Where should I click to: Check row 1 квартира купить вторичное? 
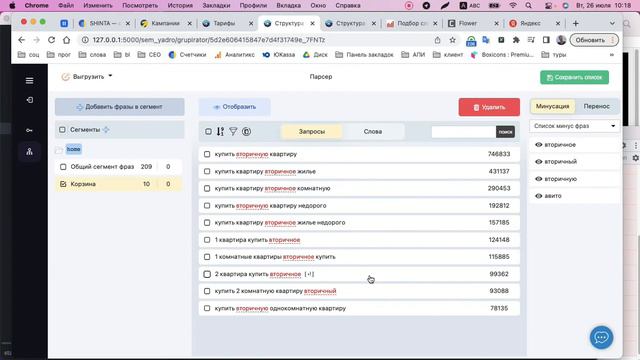[x=207, y=240]
